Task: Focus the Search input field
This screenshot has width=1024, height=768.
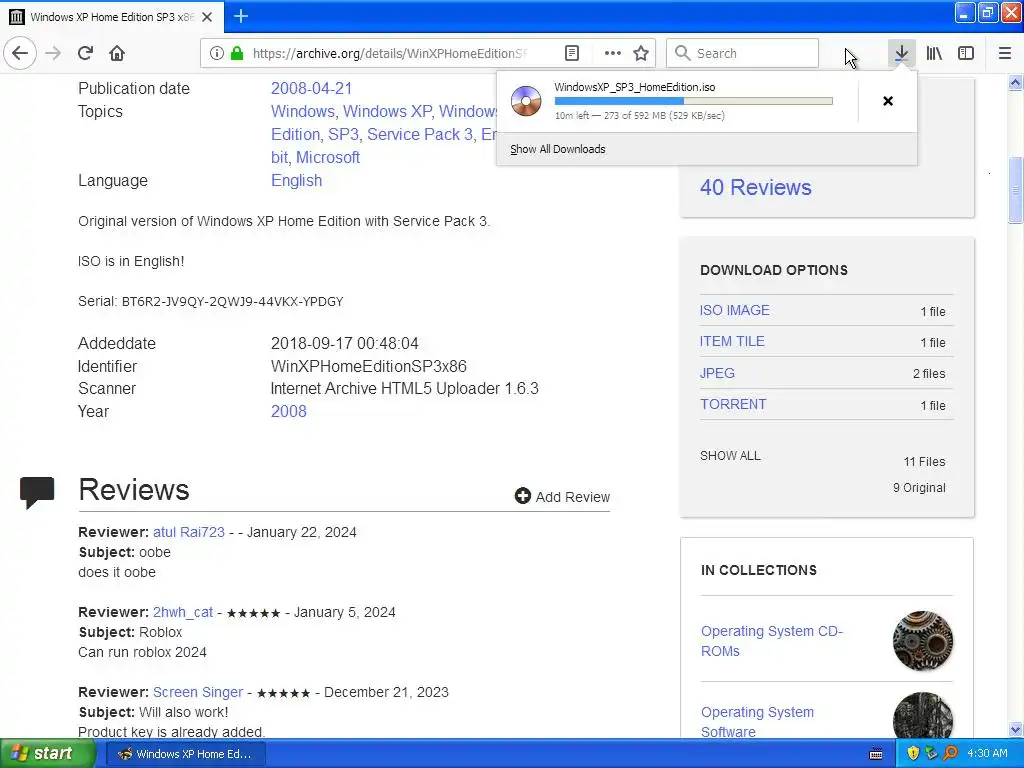Action: click(x=743, y=54)
